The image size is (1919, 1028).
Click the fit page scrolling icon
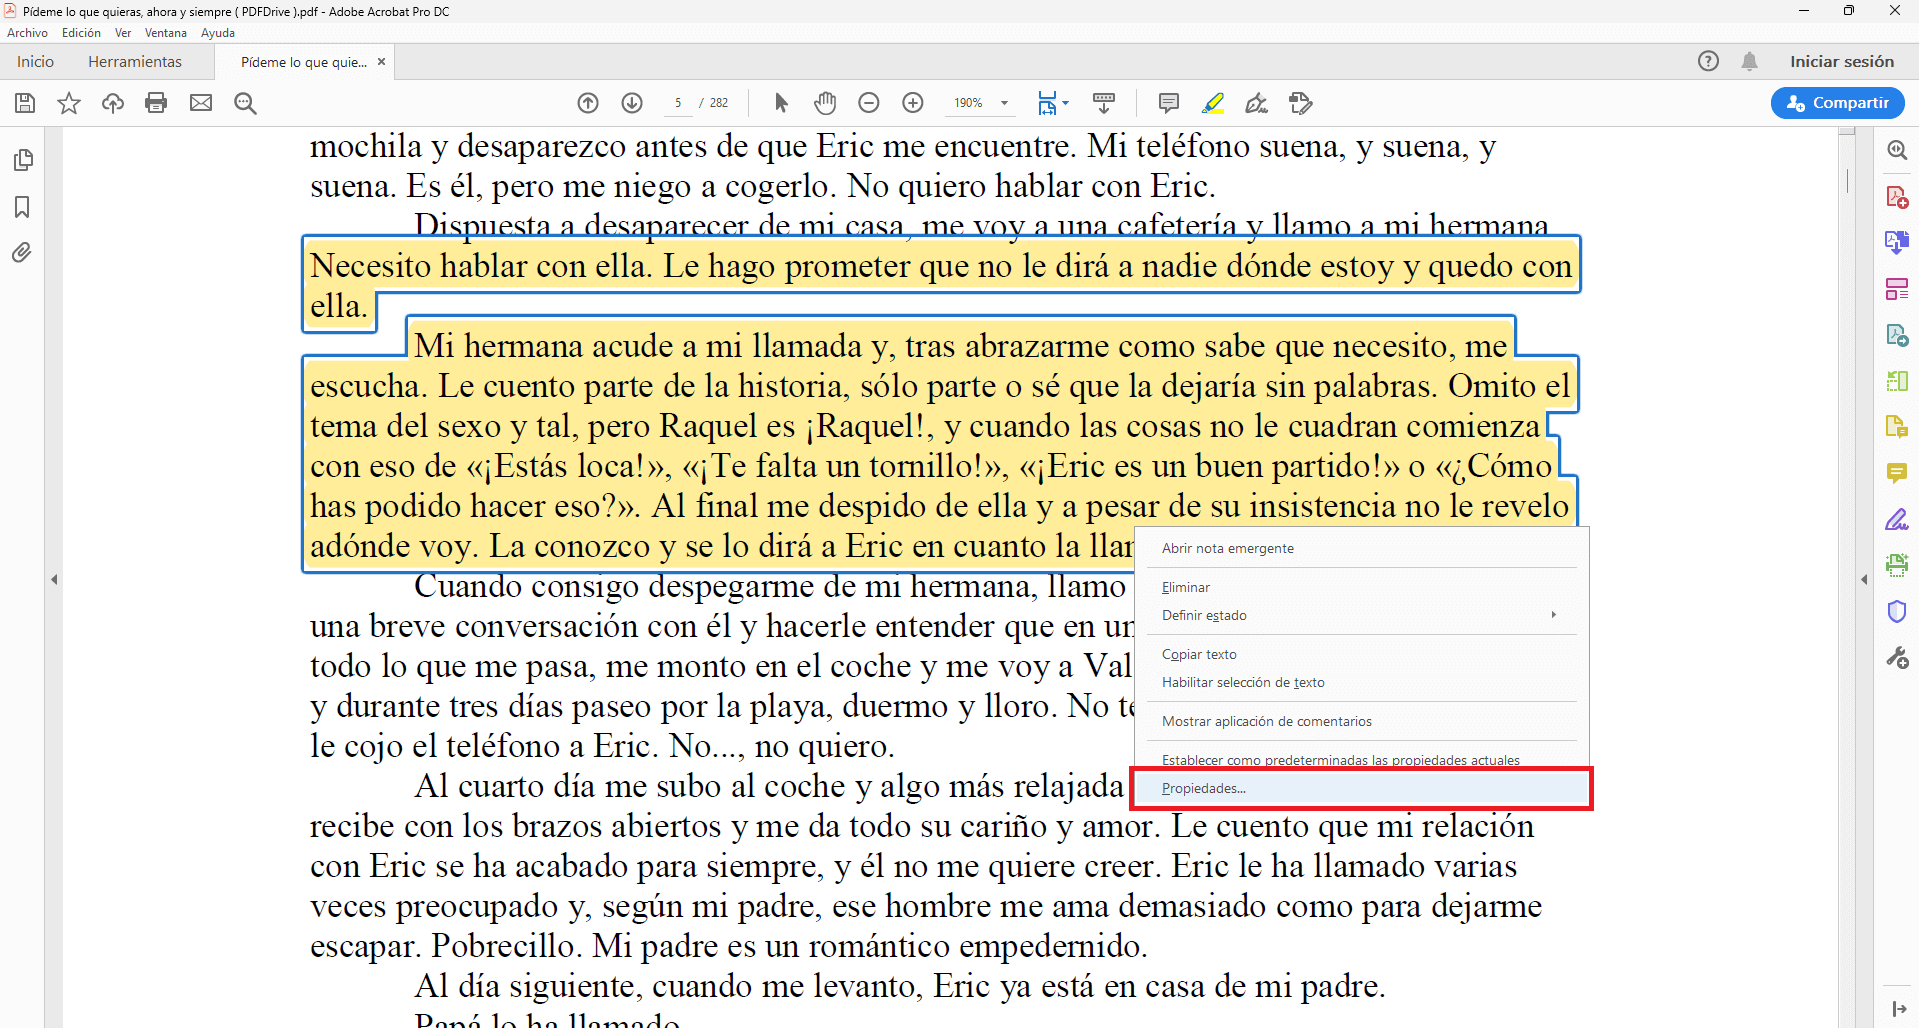pyautogui.click(x=1046, y=103)
